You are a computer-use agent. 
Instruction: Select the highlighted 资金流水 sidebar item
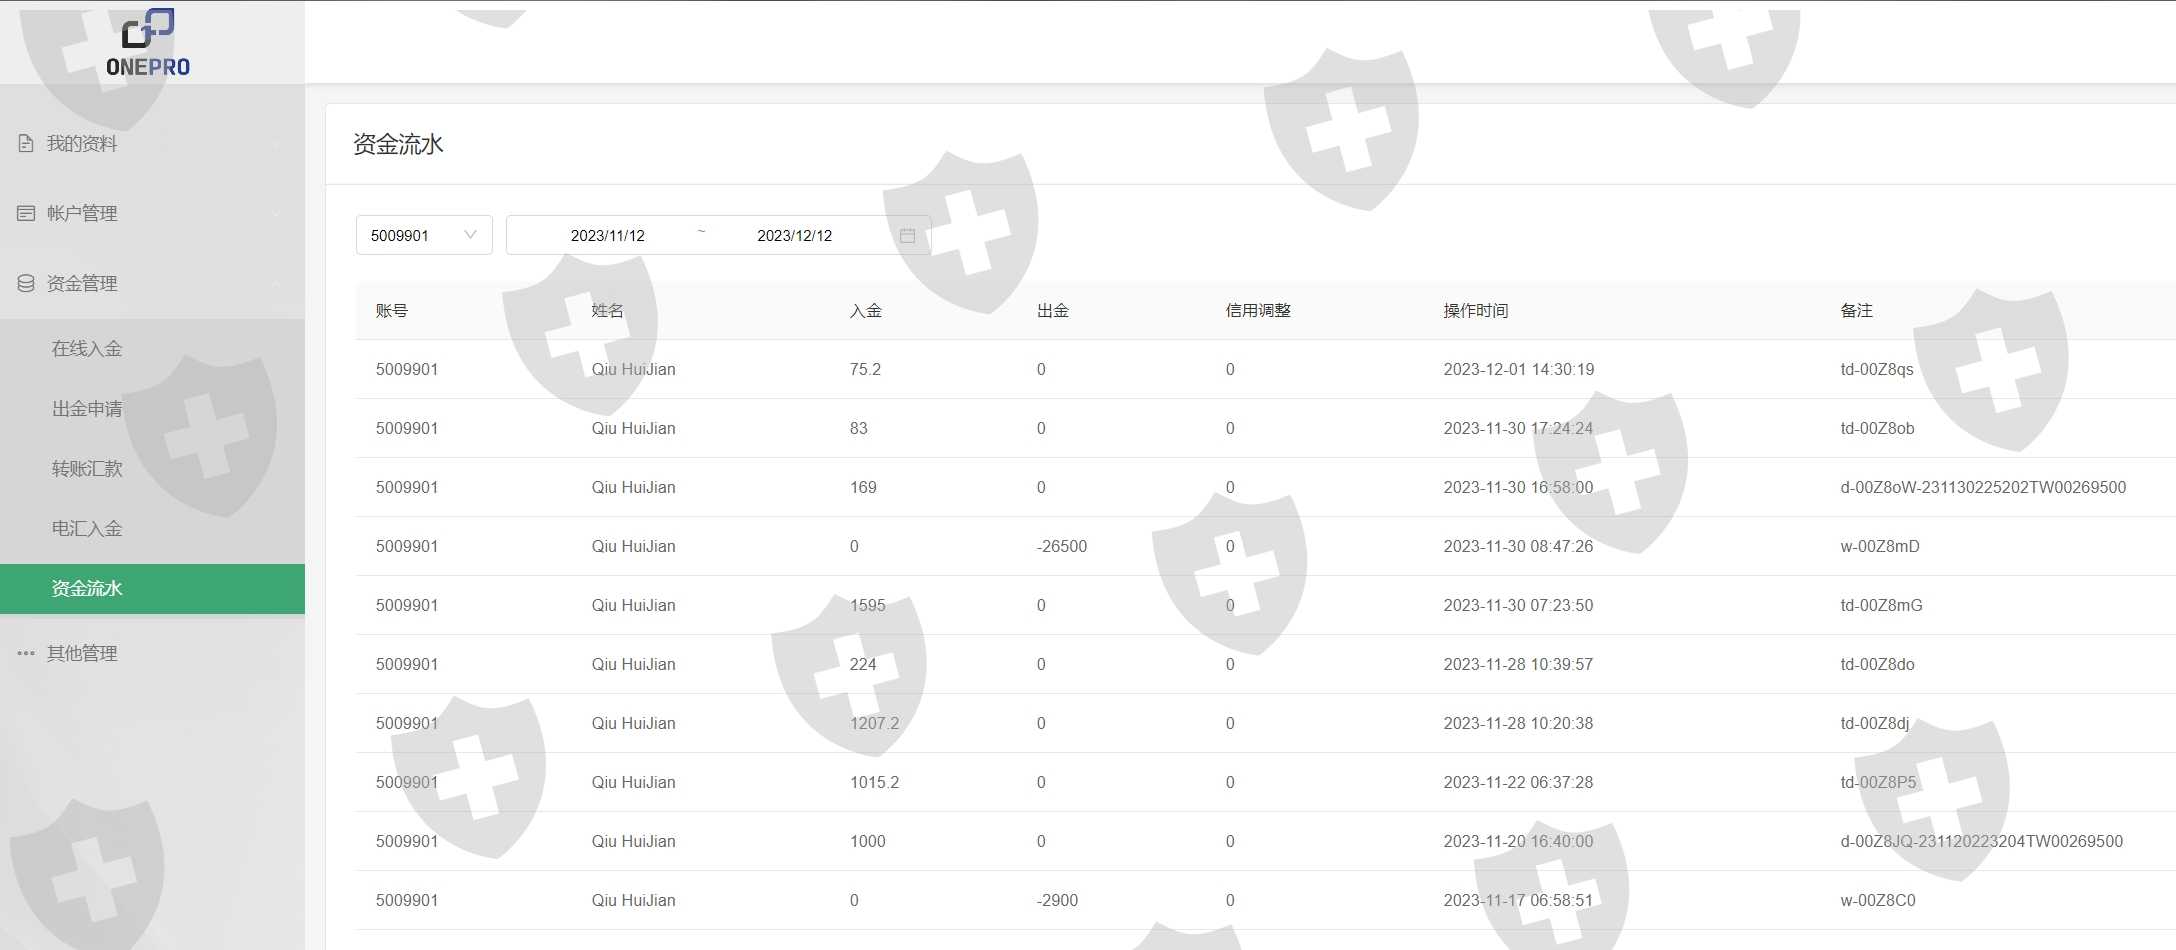[x=152, y=589]
